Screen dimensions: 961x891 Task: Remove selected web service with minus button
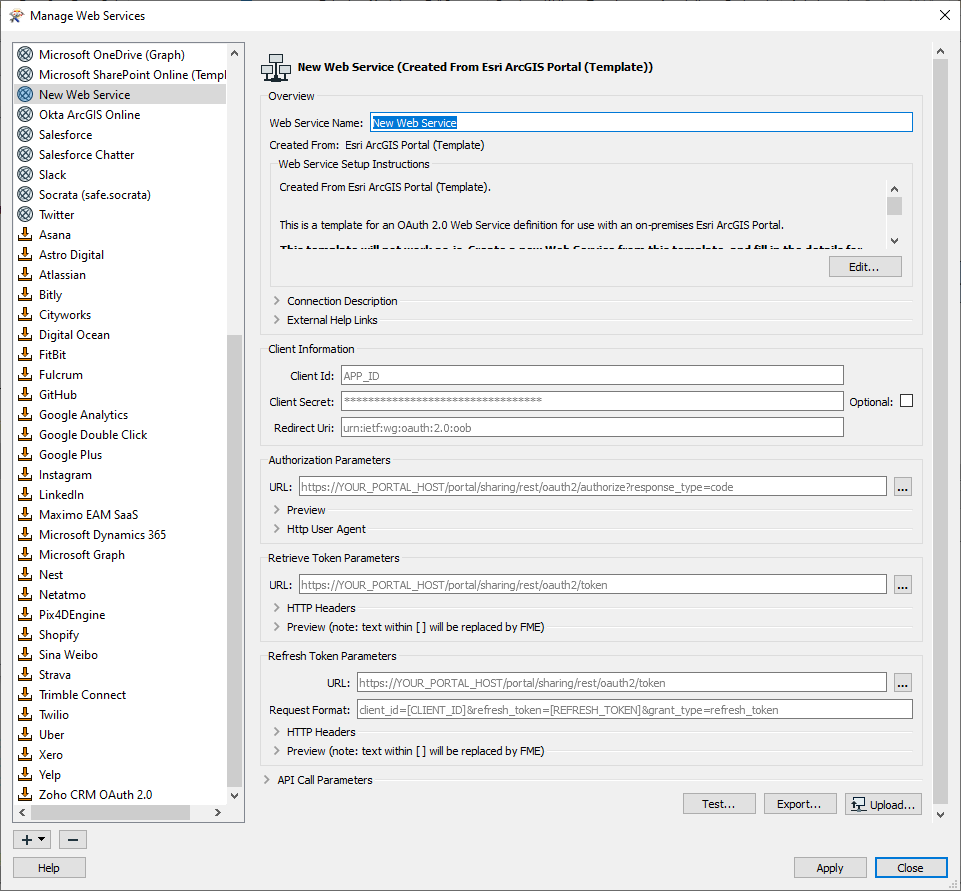pos(73,839)
